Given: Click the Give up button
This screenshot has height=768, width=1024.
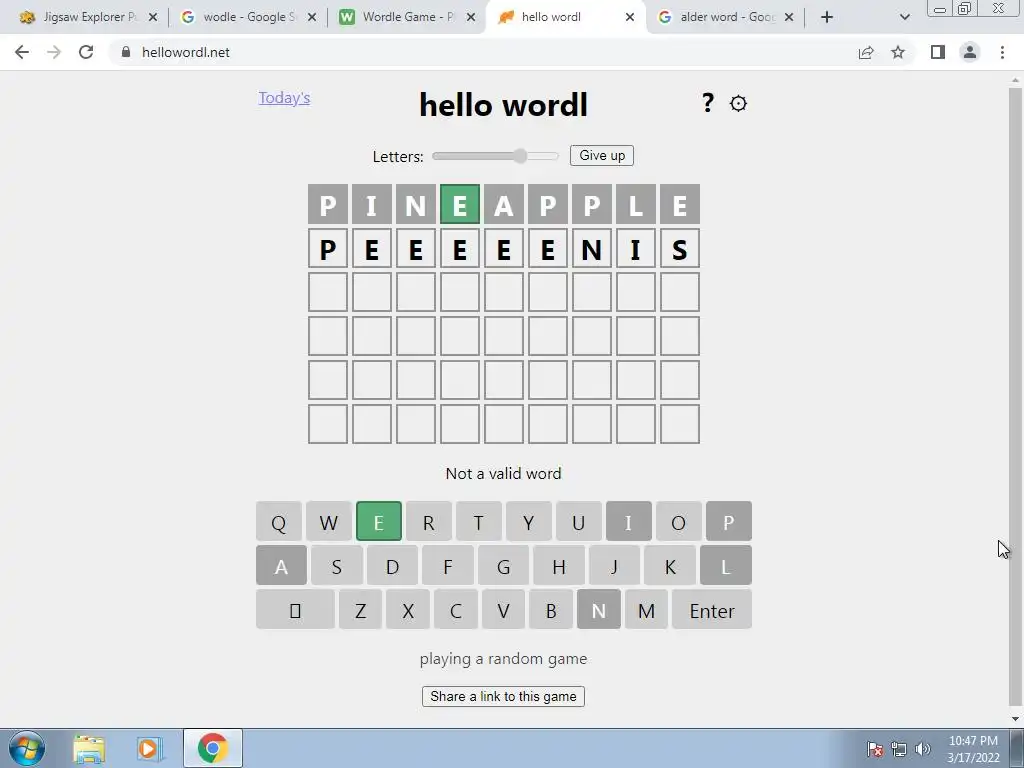Looking at the screenshot, I should click(x=601, y=155).
